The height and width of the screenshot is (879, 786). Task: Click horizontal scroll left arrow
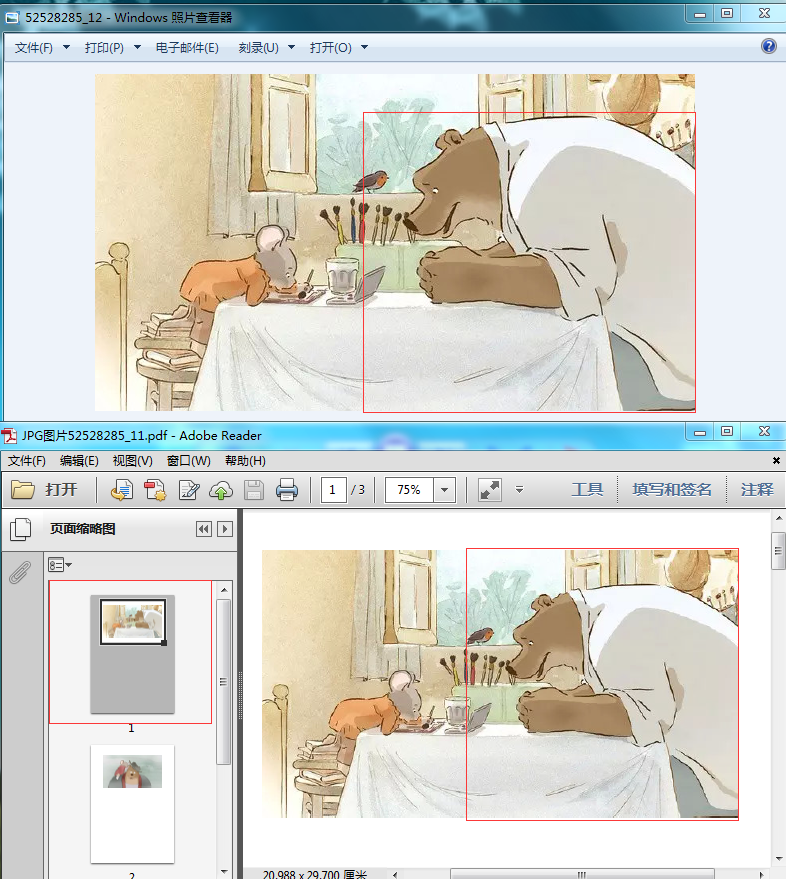(395, 875)
